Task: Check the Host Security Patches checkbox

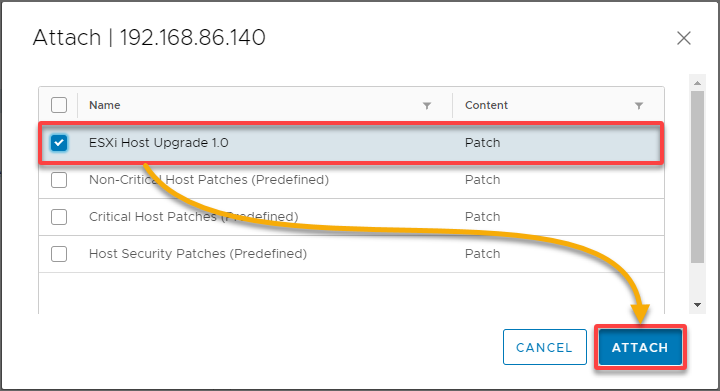Action: (59, 254)
